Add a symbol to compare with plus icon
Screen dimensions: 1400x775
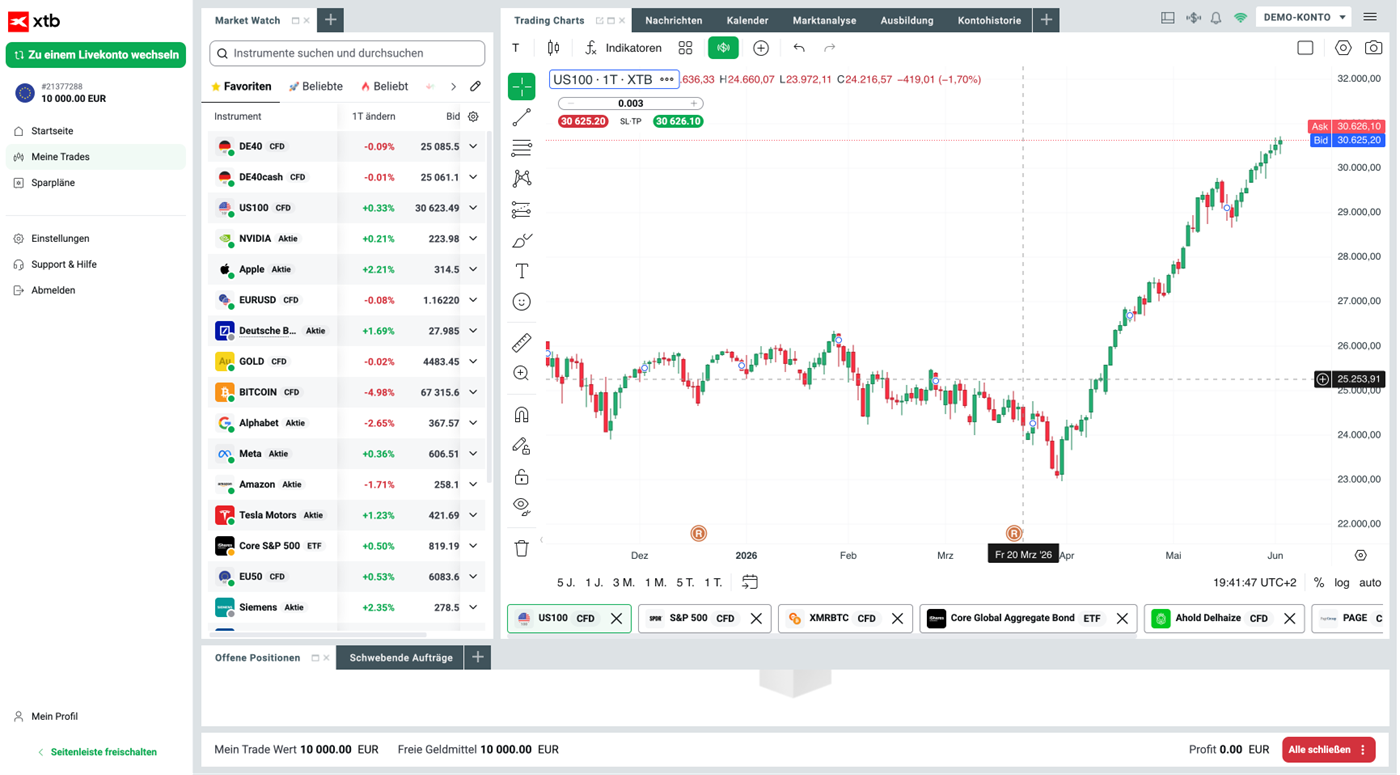point(761,48)
